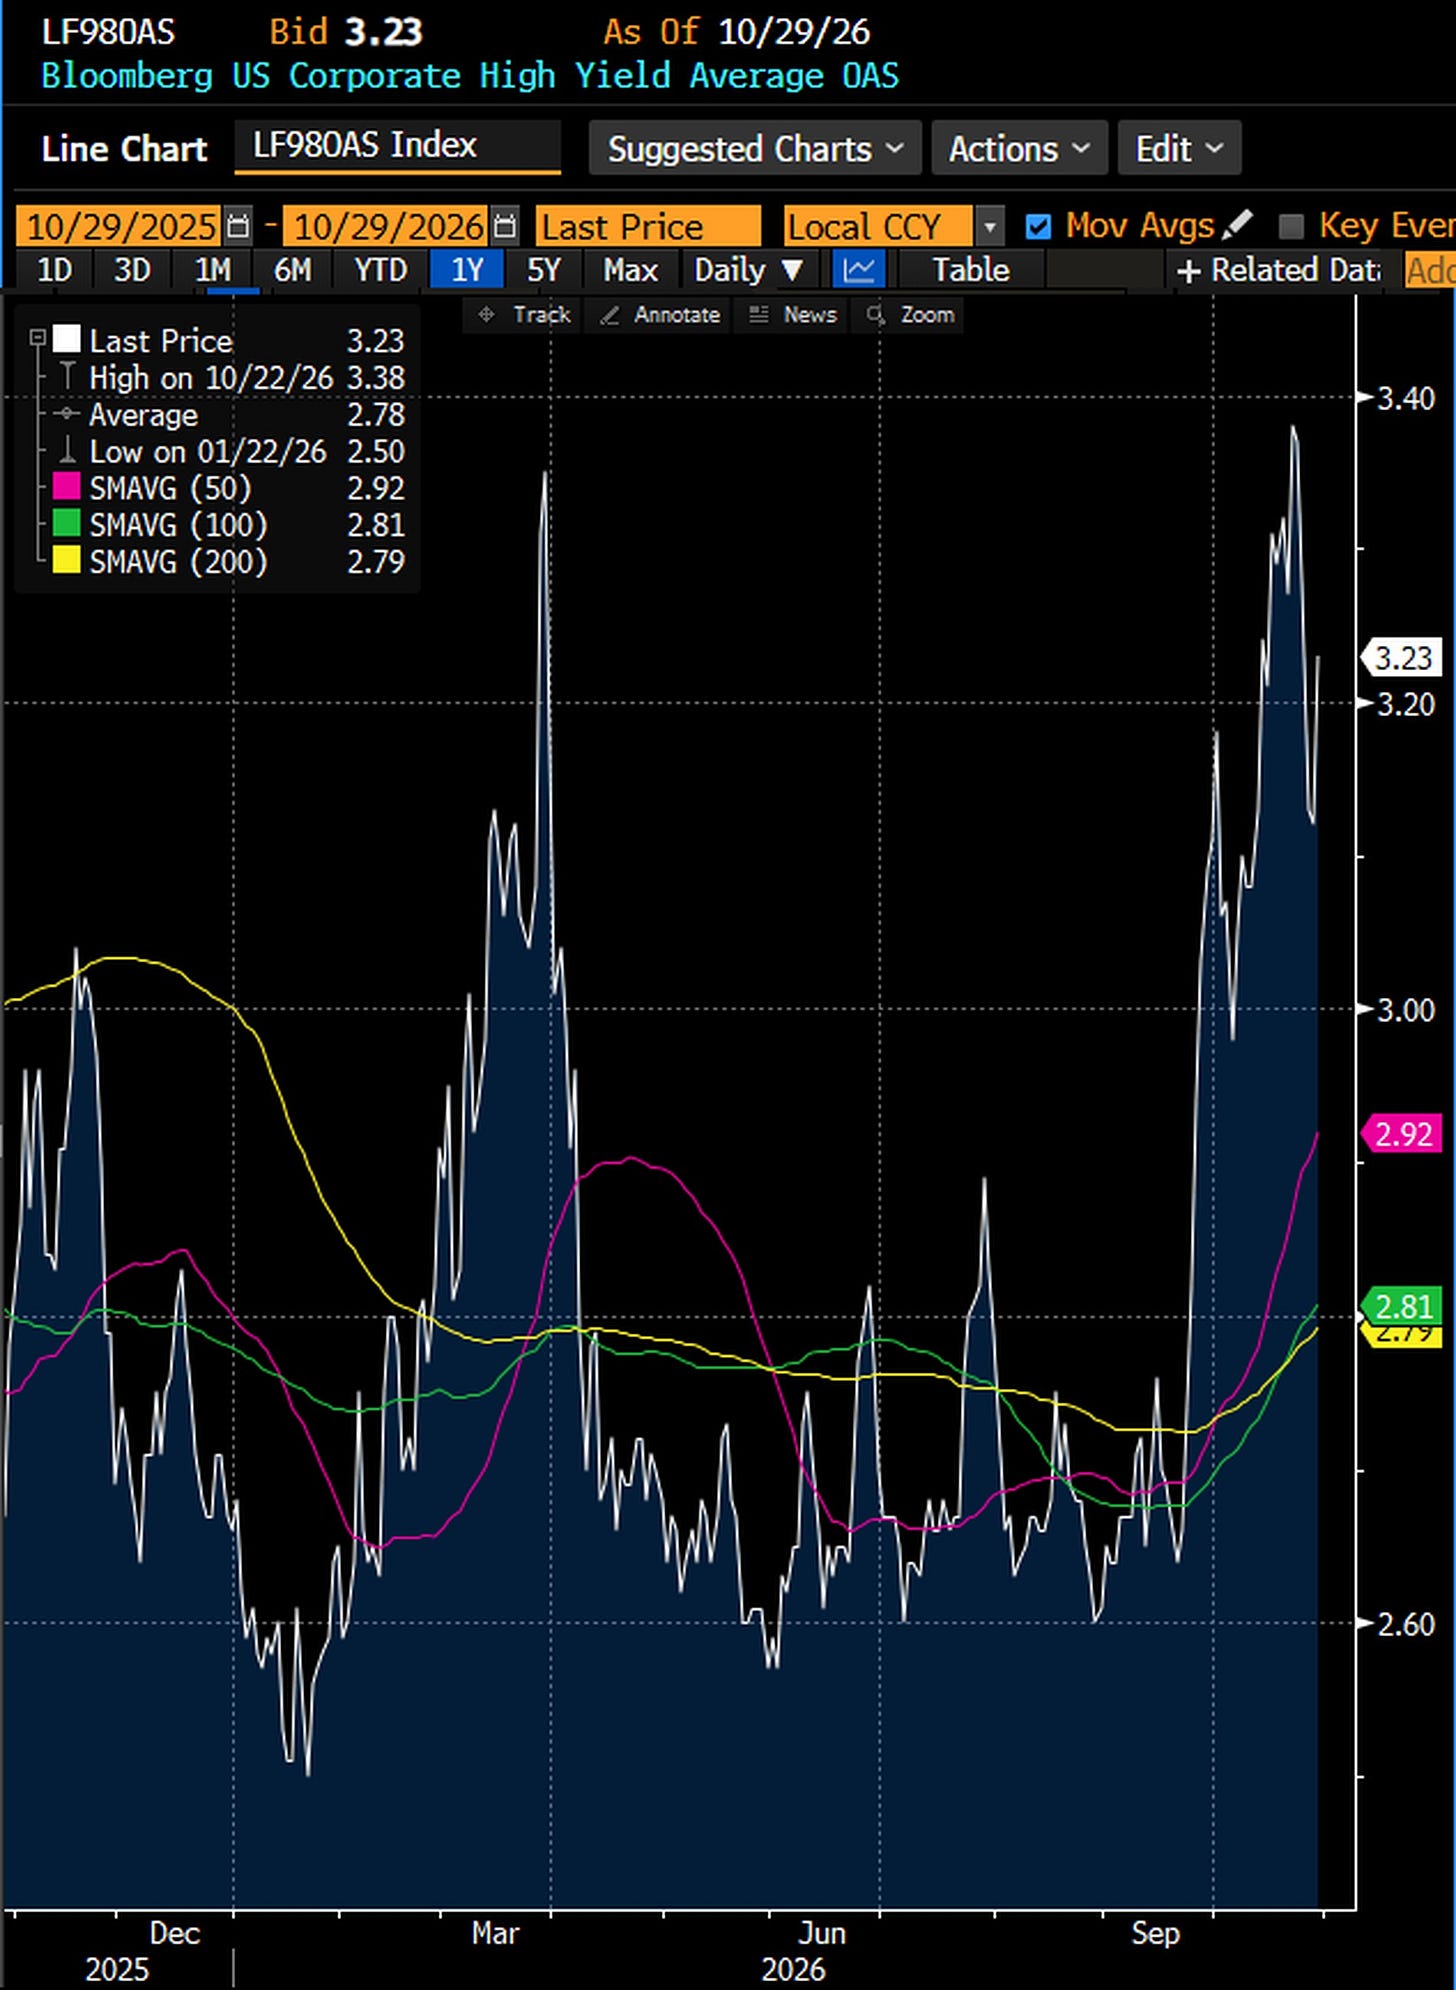Click the yellow SMAVG (200) legend swatch

click(x=66, y=561)
